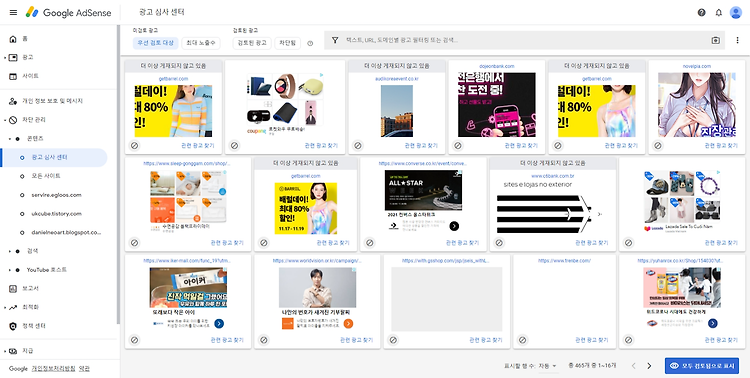This screenshot has height=378, width=750.
Task: Block the iker-mall.com ad
Action: (x=134, y=340)
